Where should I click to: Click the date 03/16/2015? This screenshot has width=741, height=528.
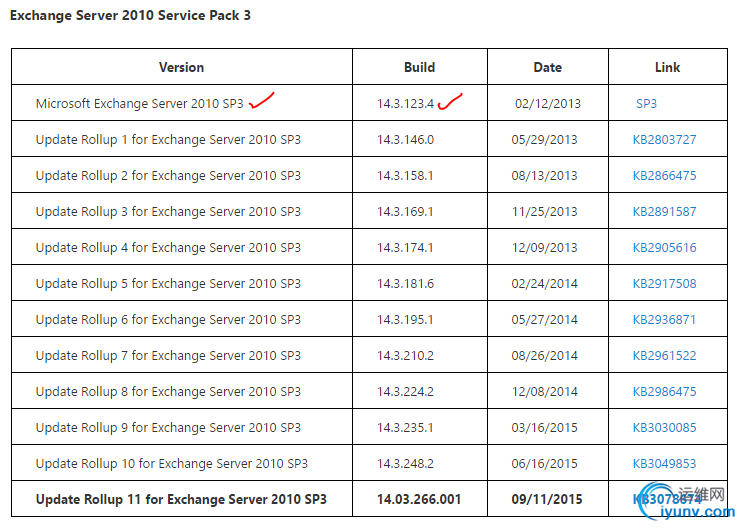pyautogui.click(x=544, y=427)
